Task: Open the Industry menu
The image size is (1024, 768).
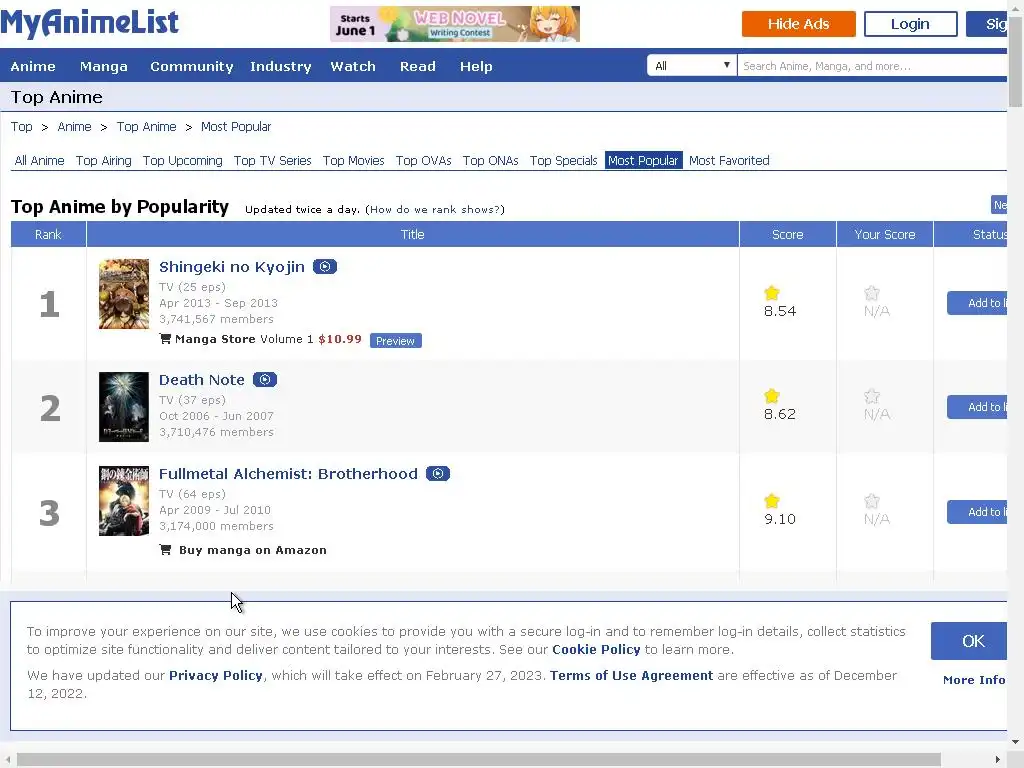Action: point(280,66)
